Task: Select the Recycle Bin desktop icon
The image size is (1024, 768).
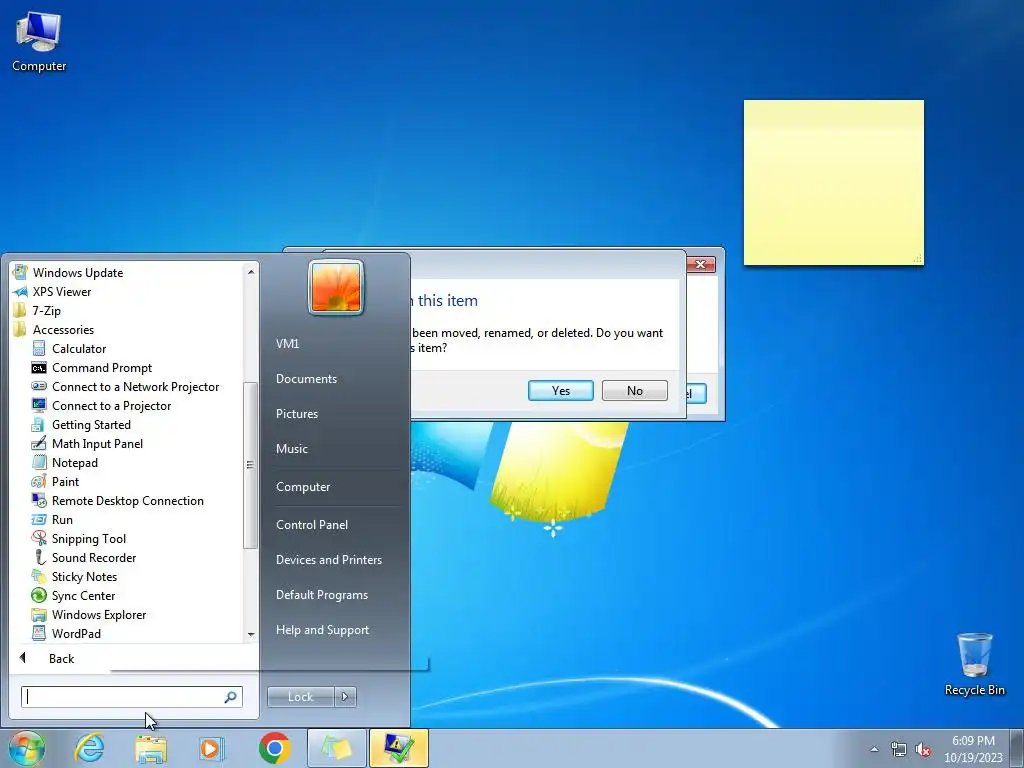Action: 974,664
